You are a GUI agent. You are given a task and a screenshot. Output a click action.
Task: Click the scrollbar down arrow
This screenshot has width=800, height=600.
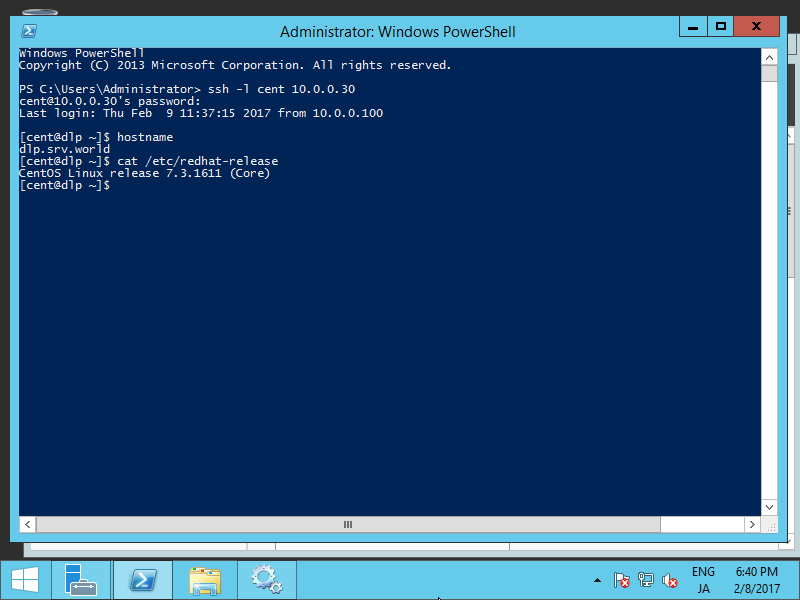click(x=769, y=506)
